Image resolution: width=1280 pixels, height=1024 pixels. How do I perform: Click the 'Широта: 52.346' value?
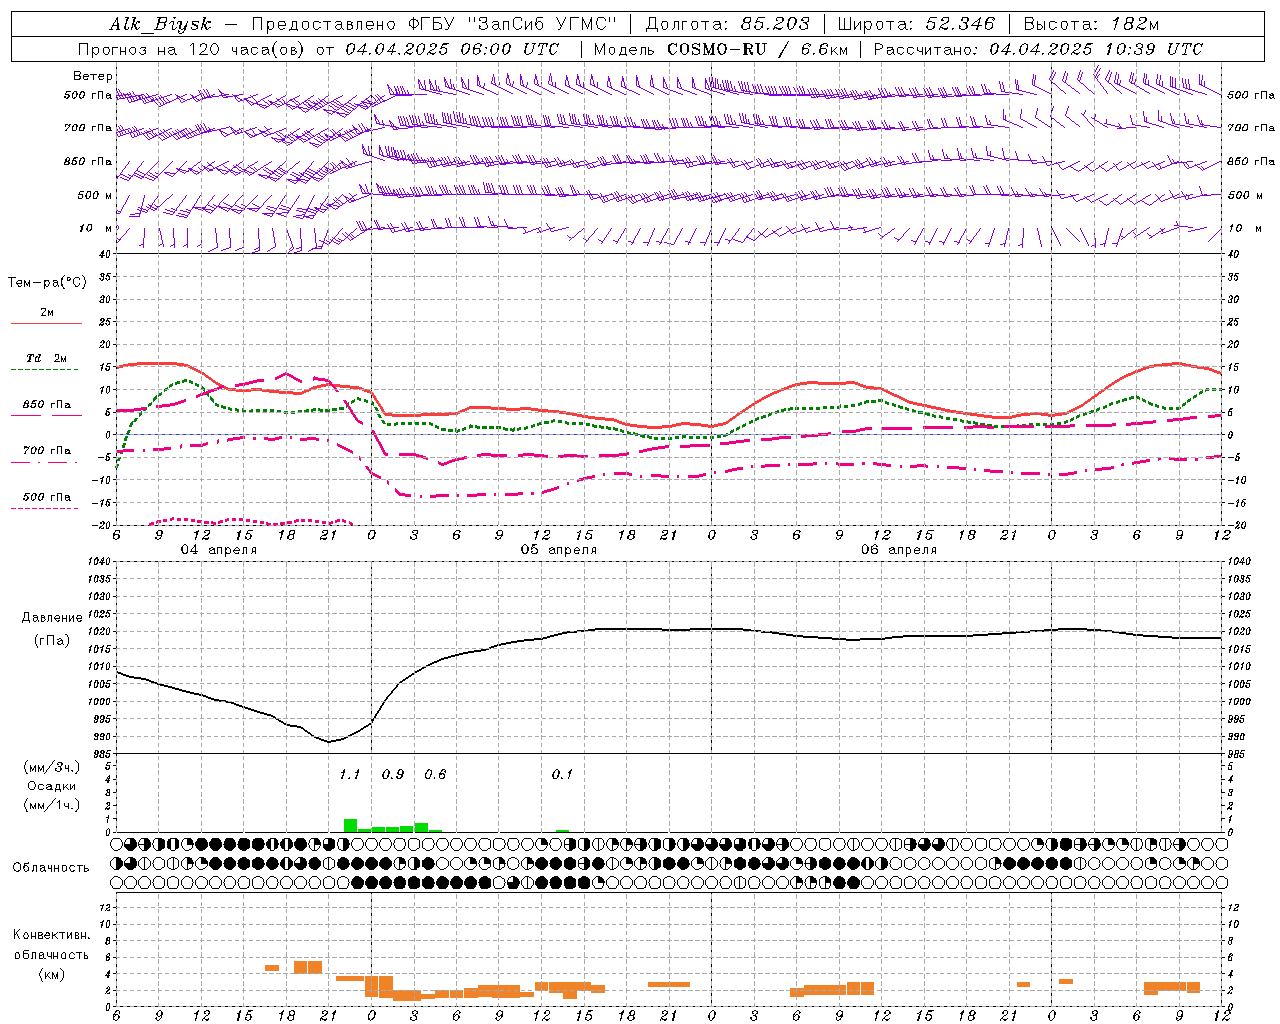pos(916,24)
